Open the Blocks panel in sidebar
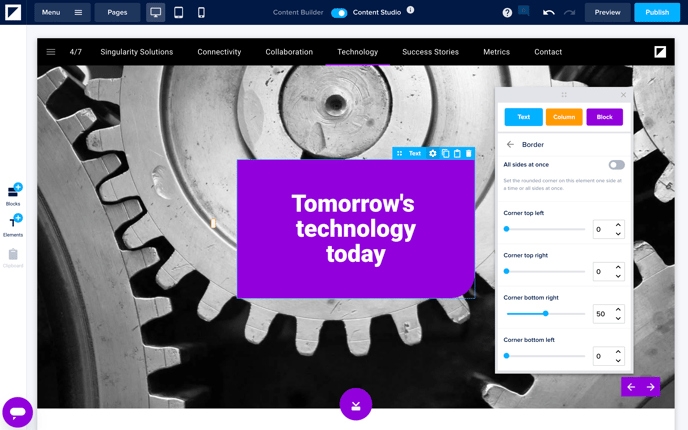 pyautogui.click(x=13, y=193)
